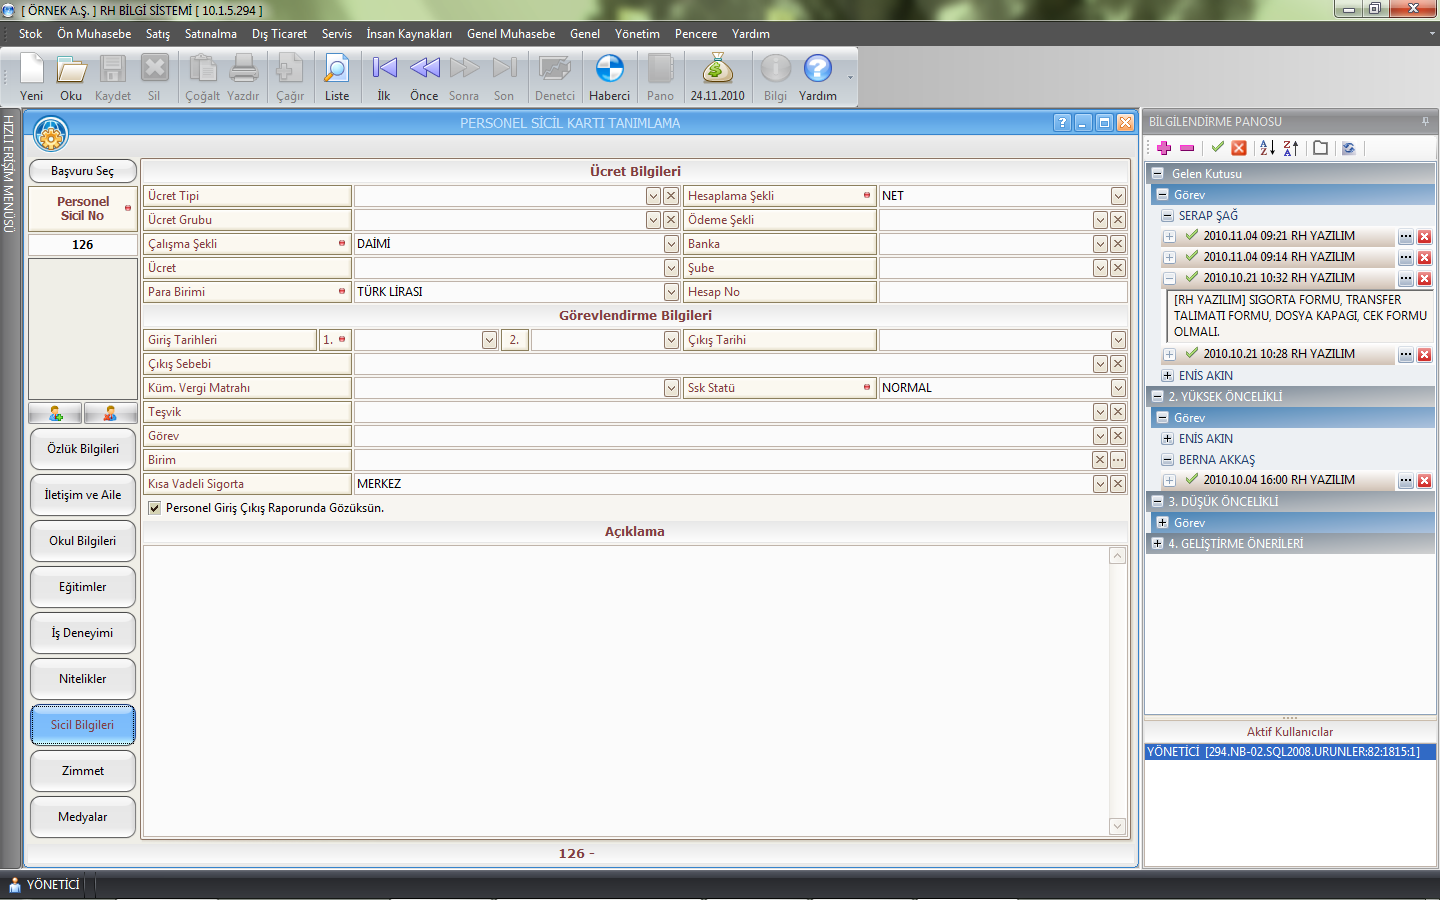Screen dimensions: 1440x900
Task: Expand the ENİS AKIN tree node under SERAP ŞAĞ
Action: 1167,376
